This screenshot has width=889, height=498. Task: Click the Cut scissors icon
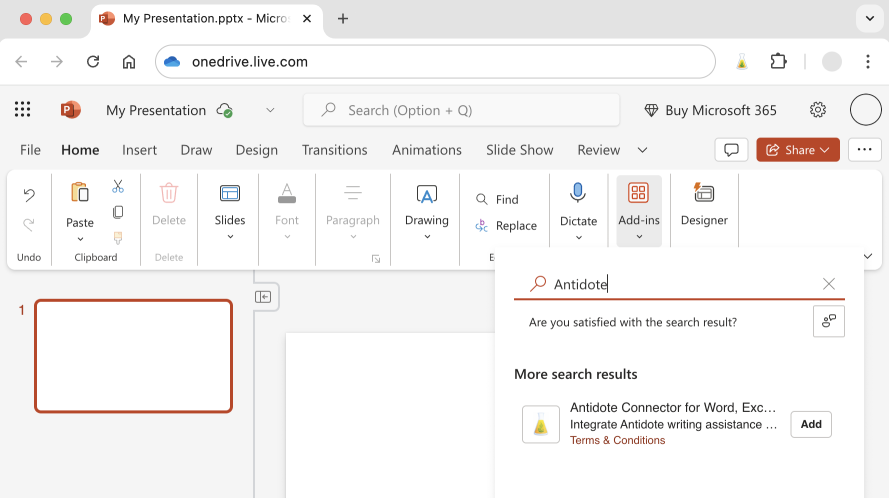118,187
